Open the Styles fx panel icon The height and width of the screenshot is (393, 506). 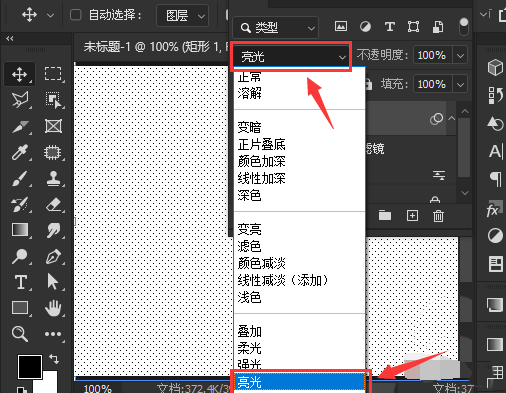[494, 209]
